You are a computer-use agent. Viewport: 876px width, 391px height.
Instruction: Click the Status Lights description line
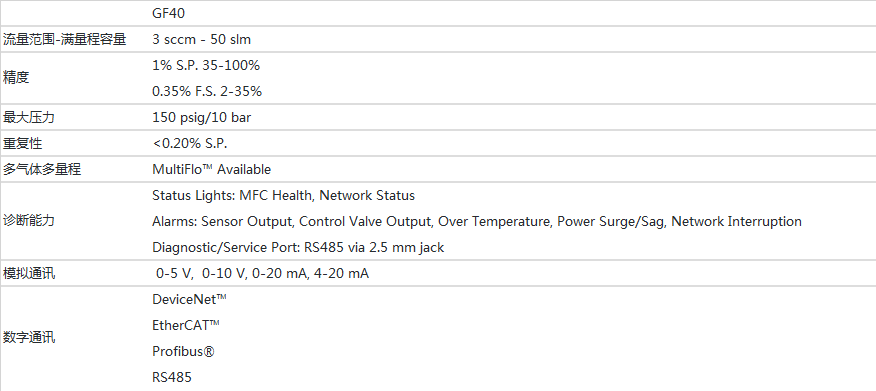pos(283,196)
